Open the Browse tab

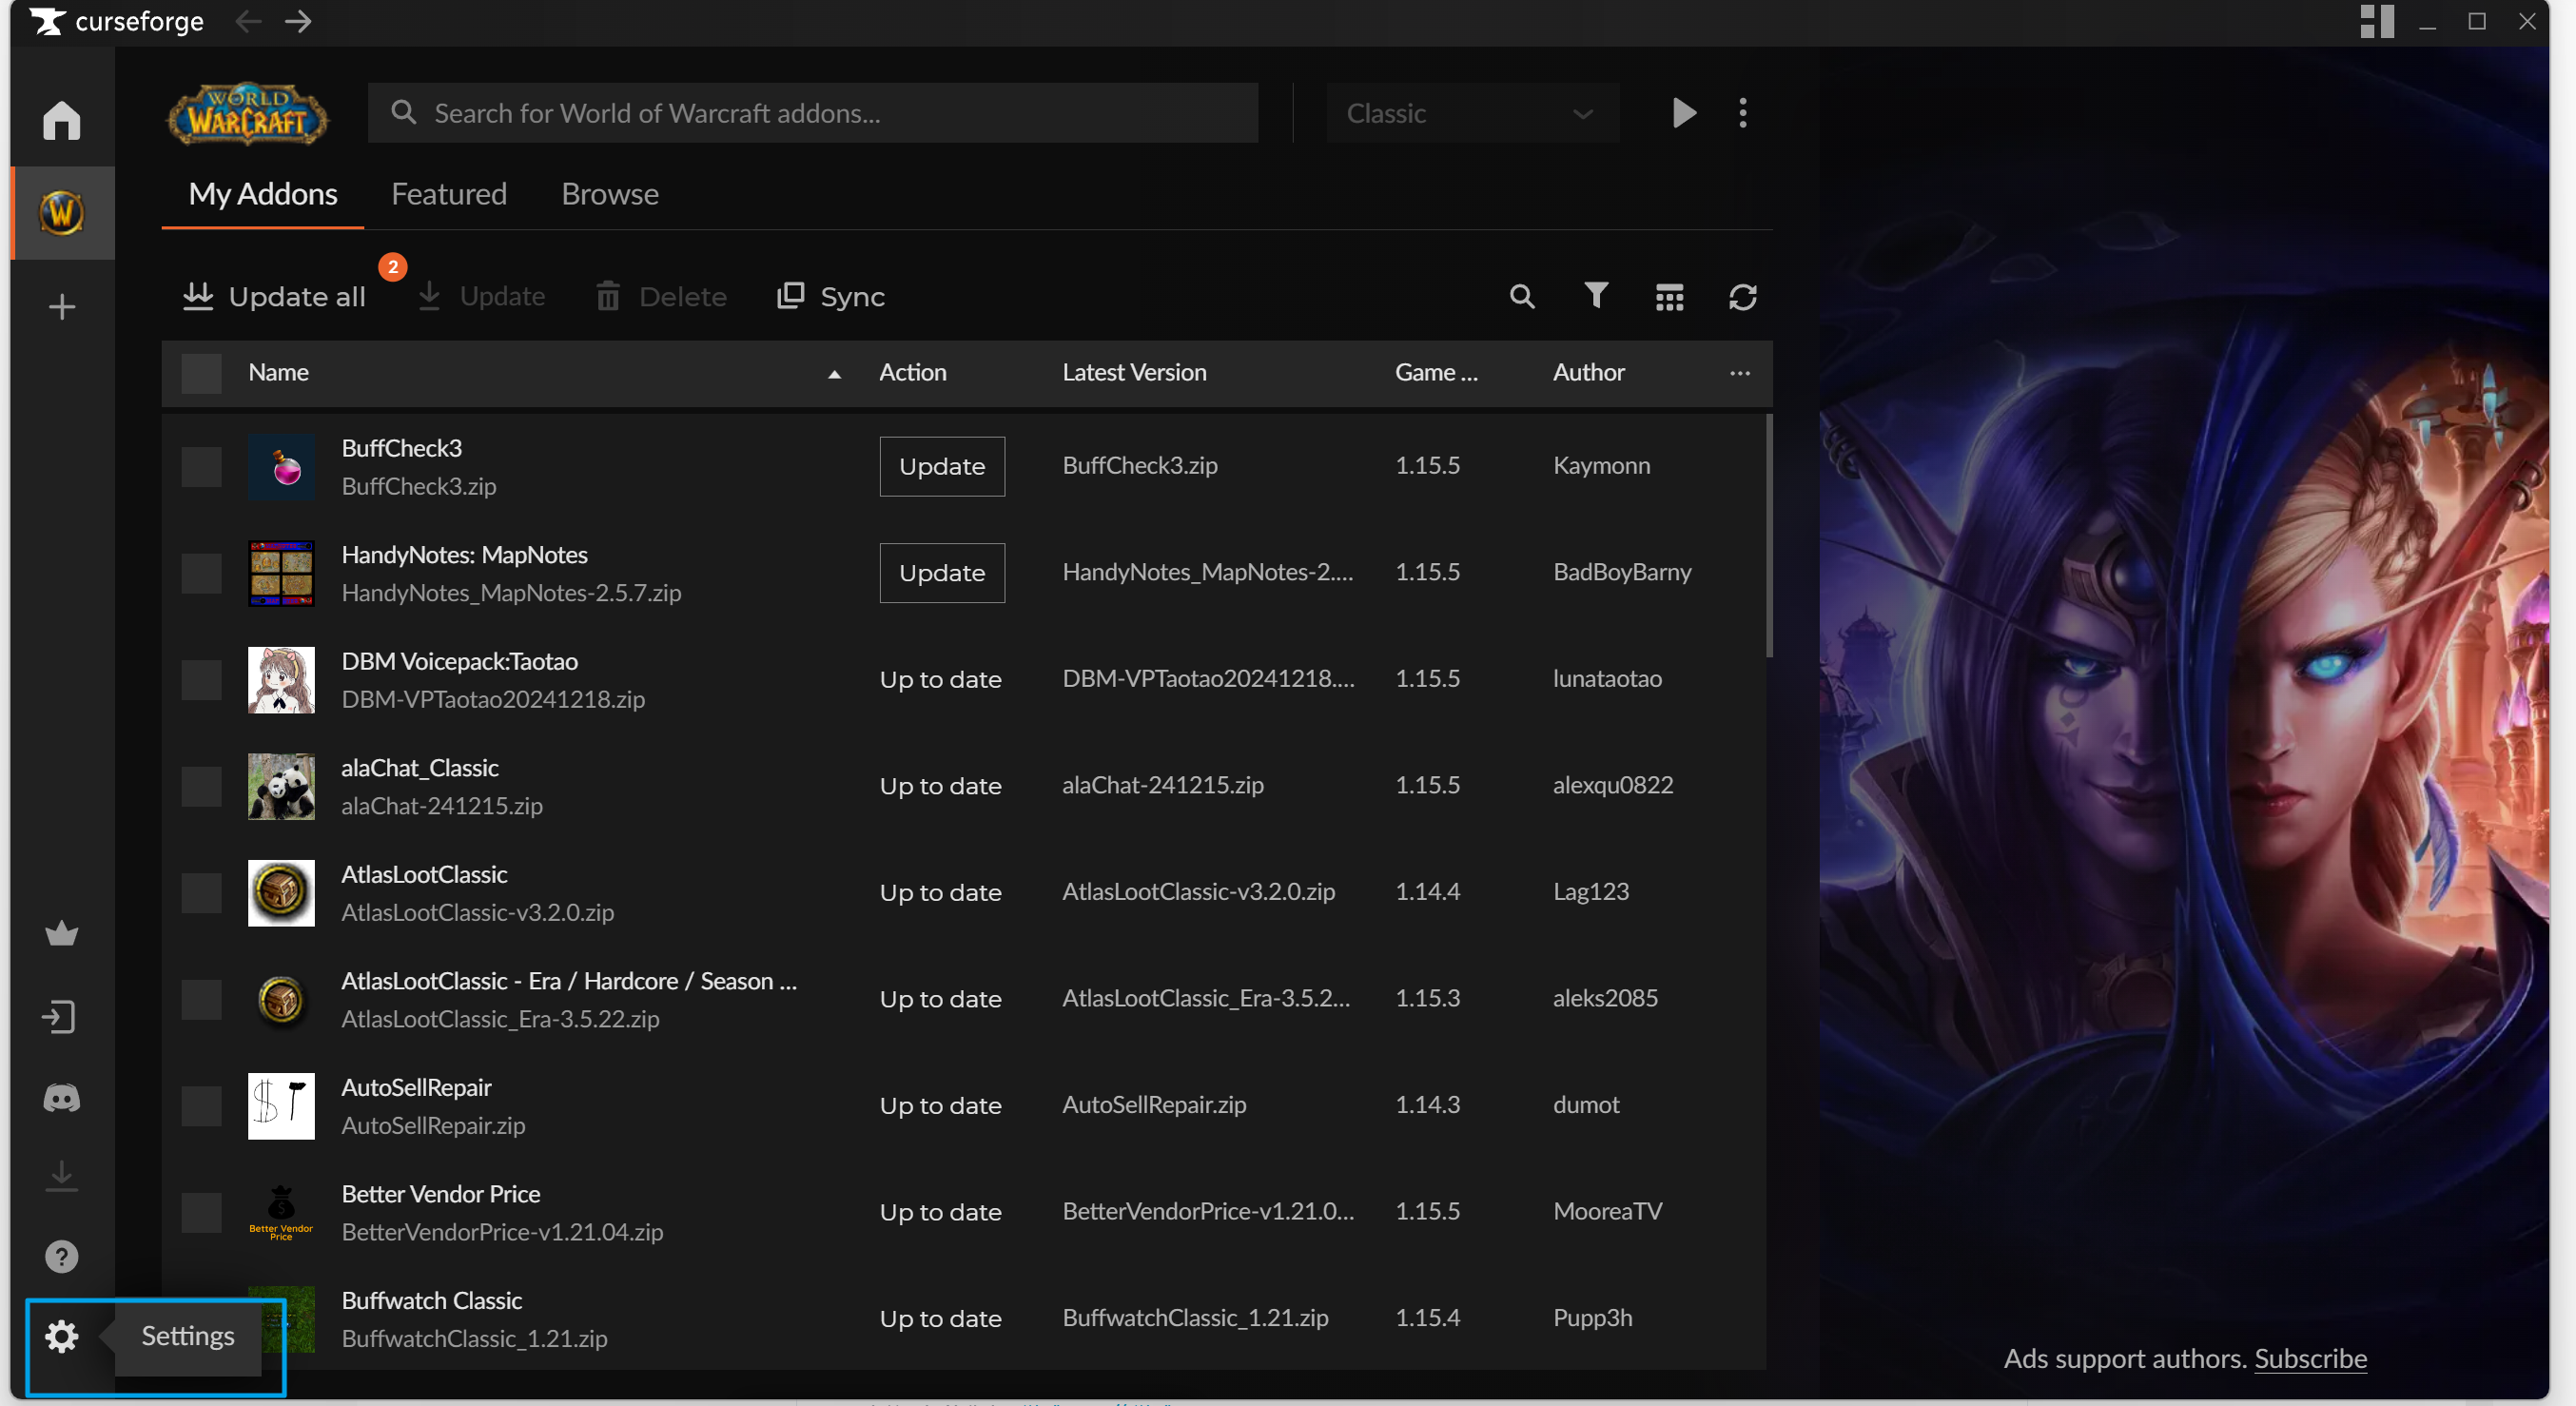click(x=609, y=194)
